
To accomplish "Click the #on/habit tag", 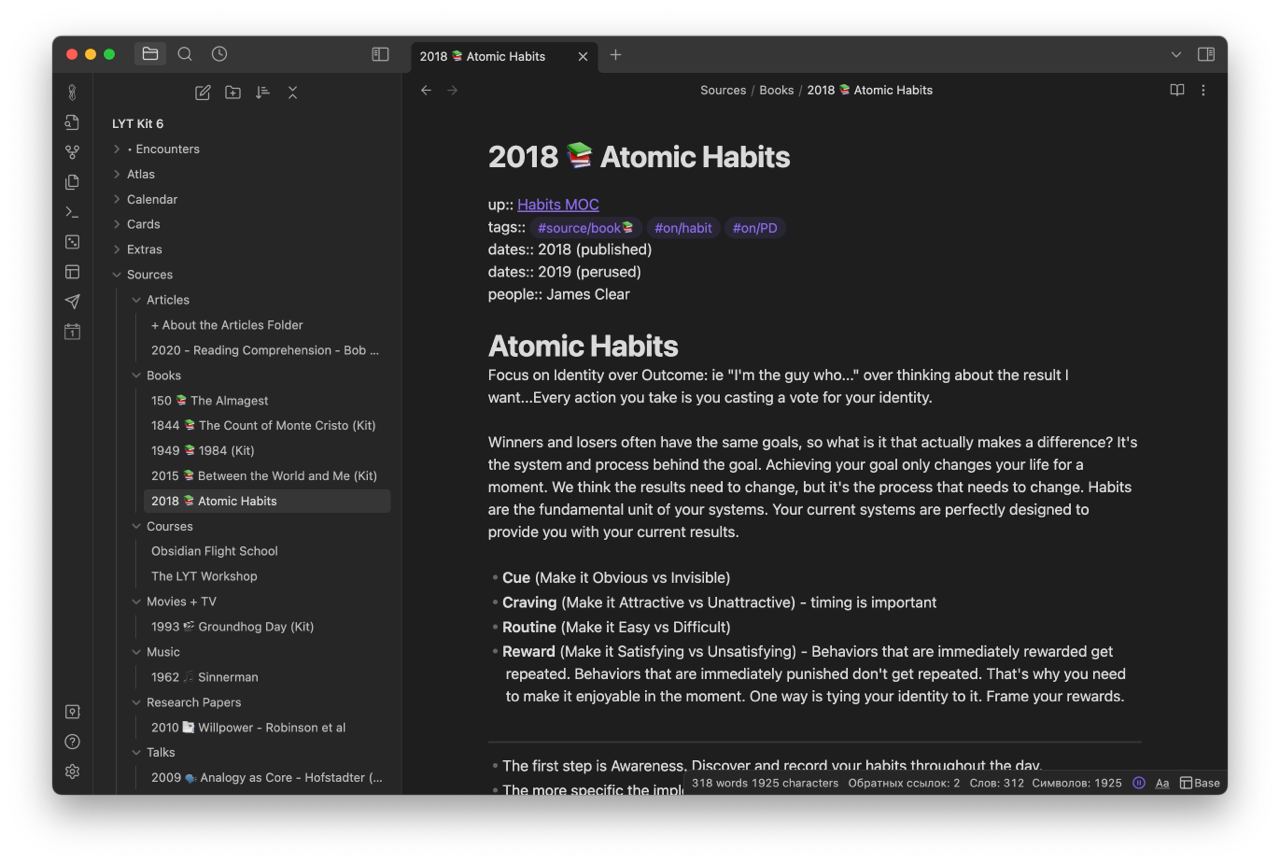I will pos(683,228).
